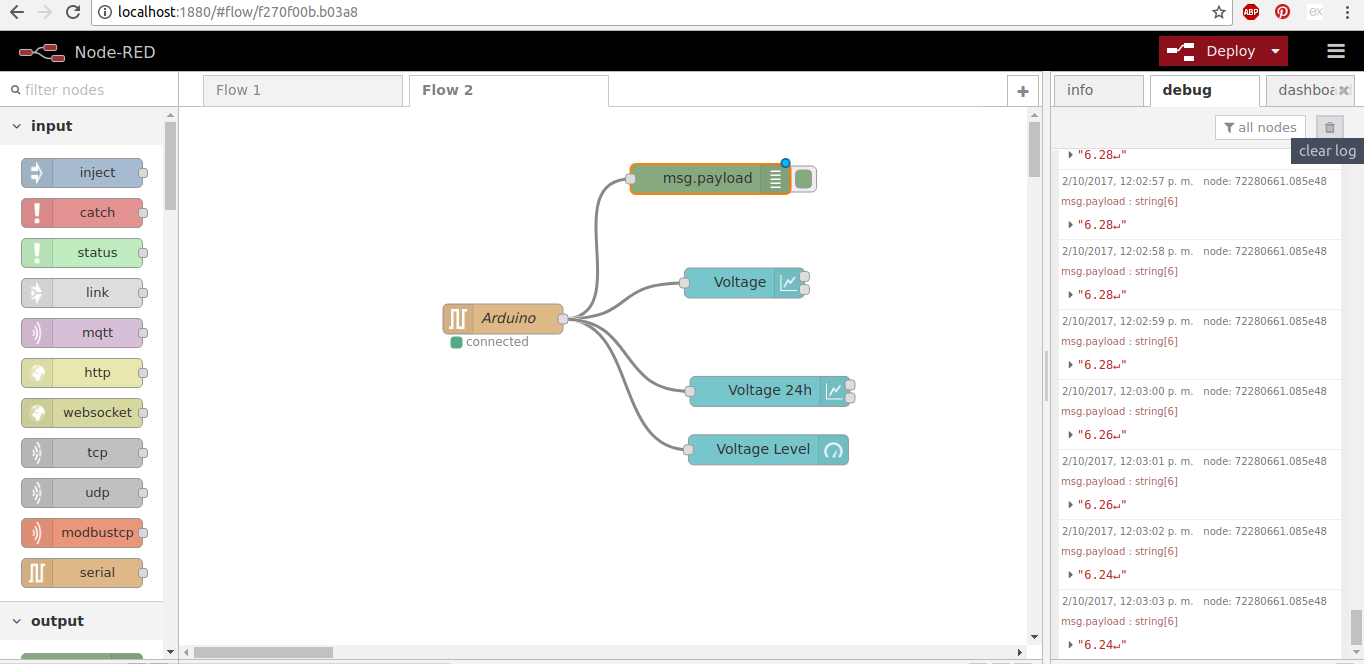Click the node link at 12:03:01 message
The width and height of the screenshot is (1364, 664).
(x=1265, y=461)
